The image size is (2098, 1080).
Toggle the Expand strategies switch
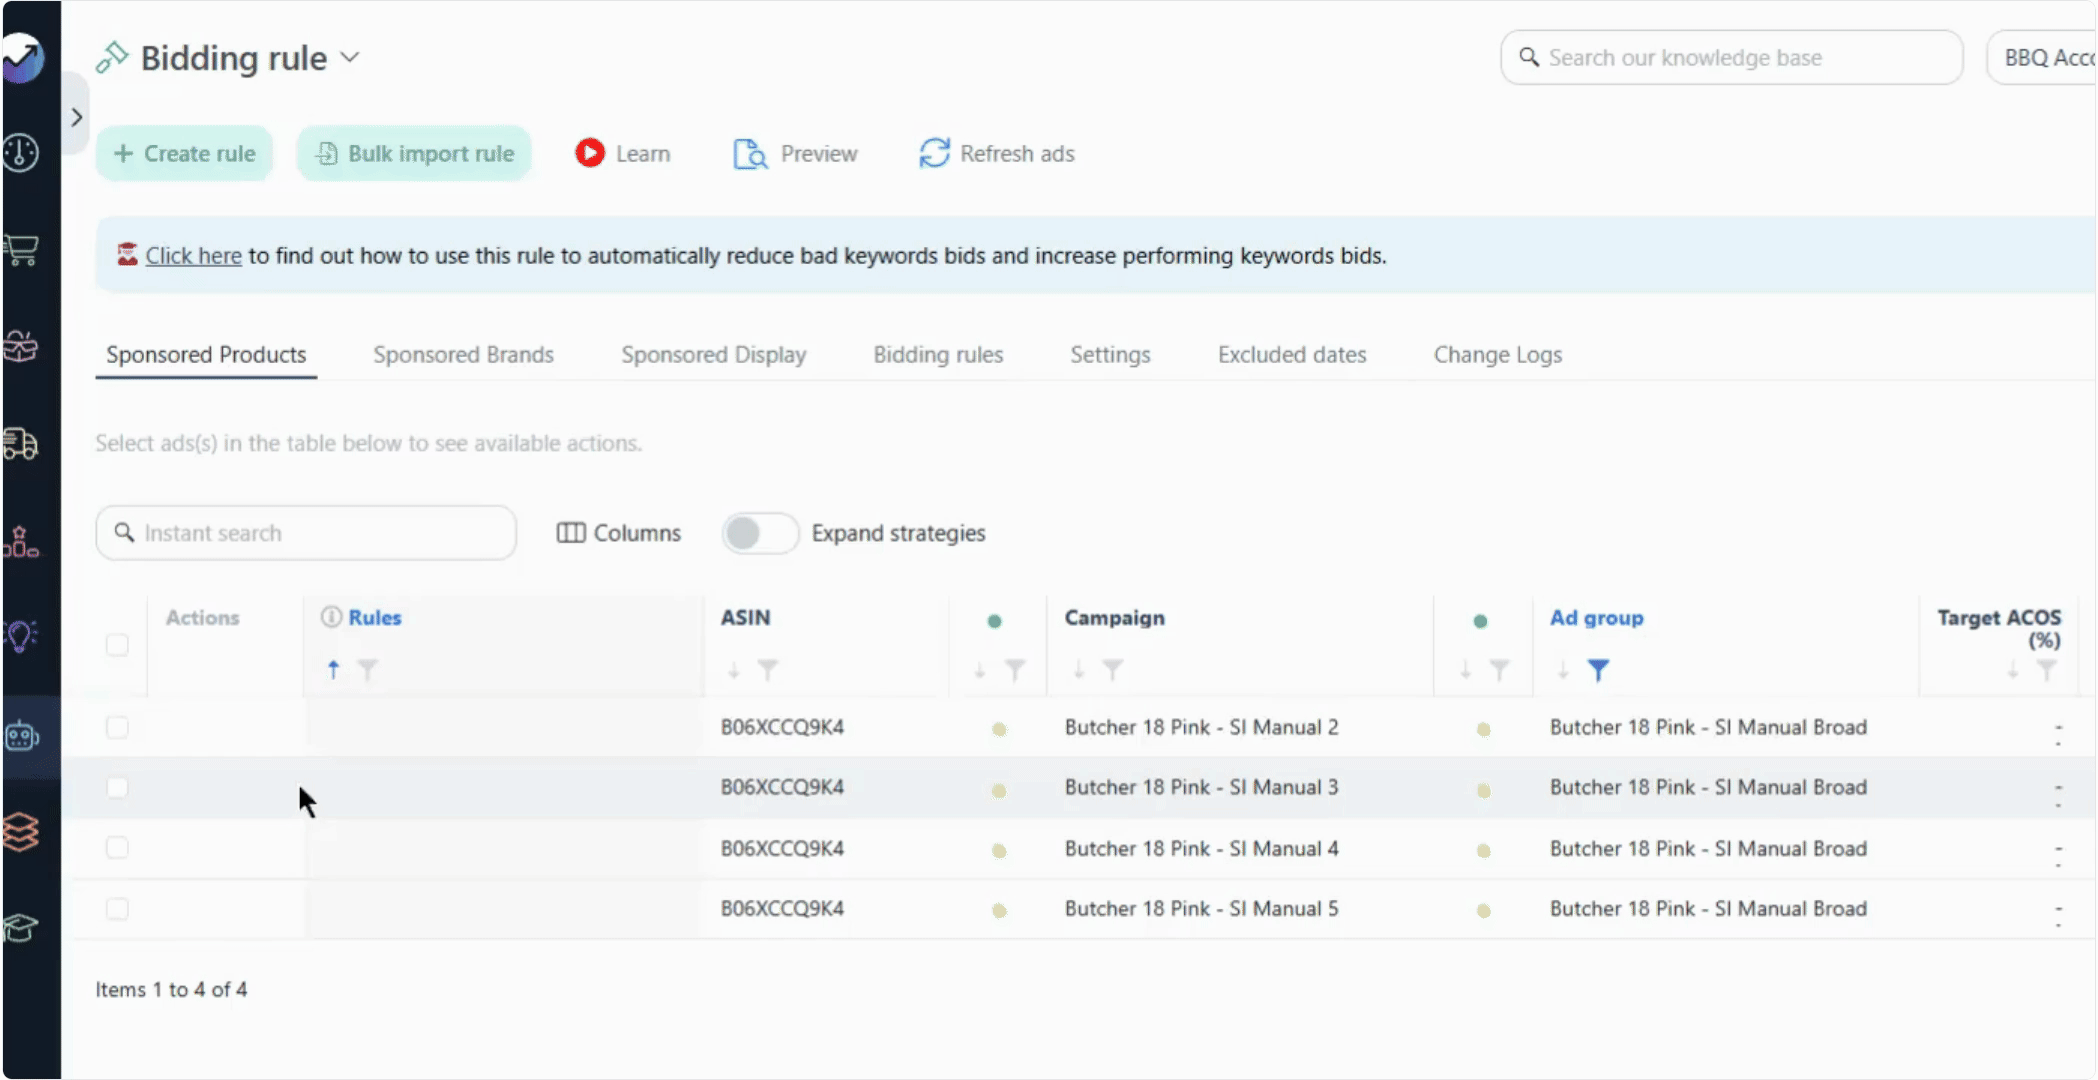(x=760, y=533)
